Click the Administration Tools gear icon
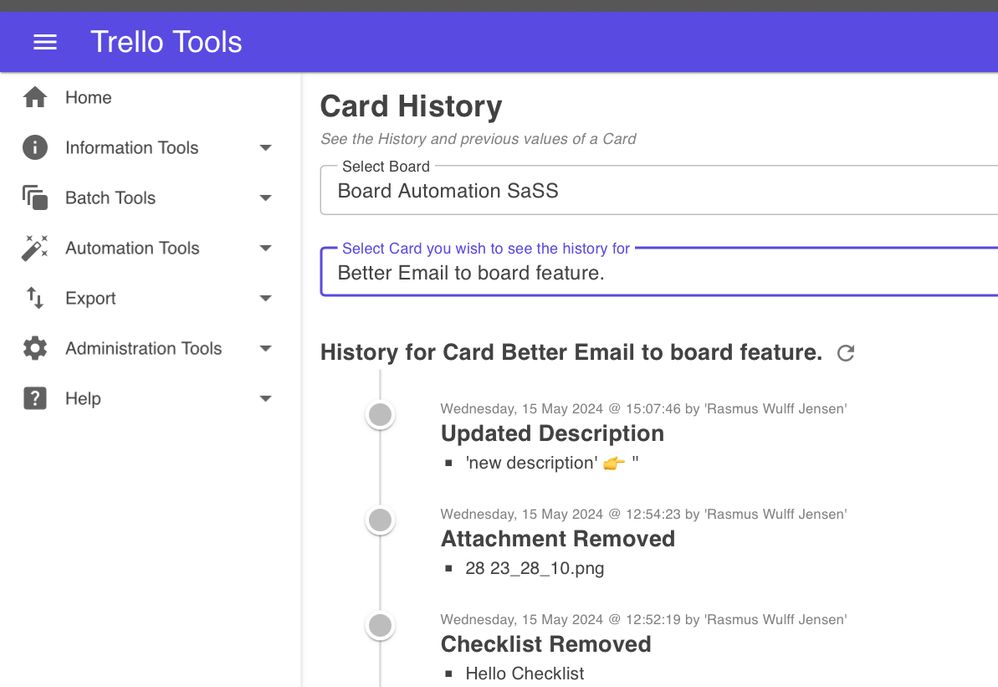The height and width of the screenshot is (687, 998). [x=35, y=348]
